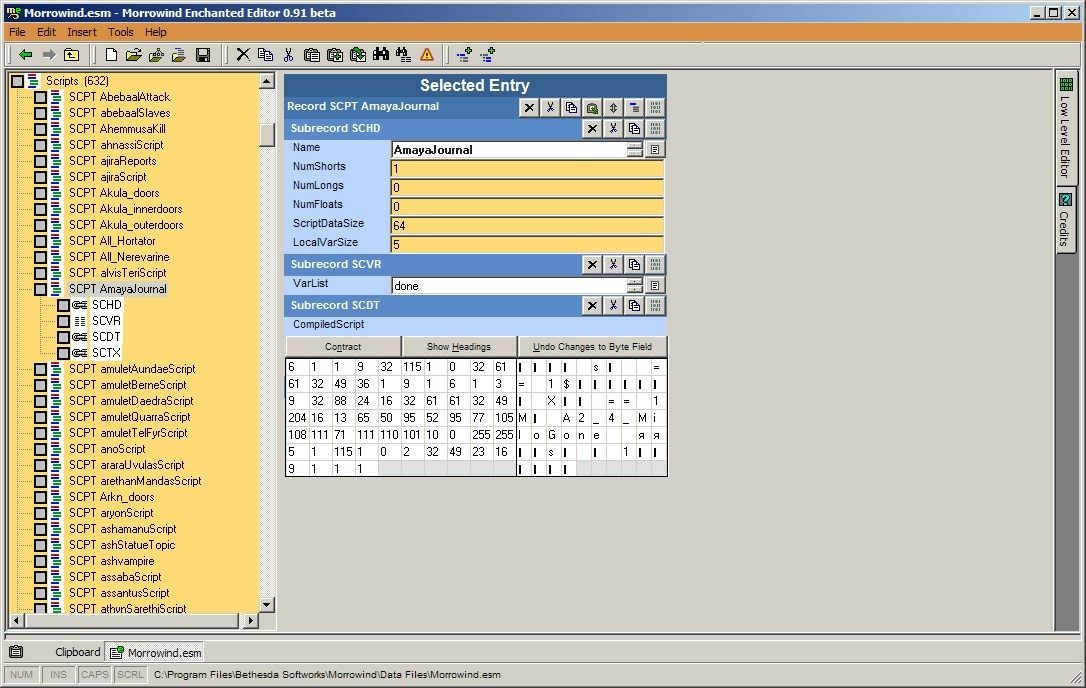Click the indented-list icon in Record header

[634, 107]
